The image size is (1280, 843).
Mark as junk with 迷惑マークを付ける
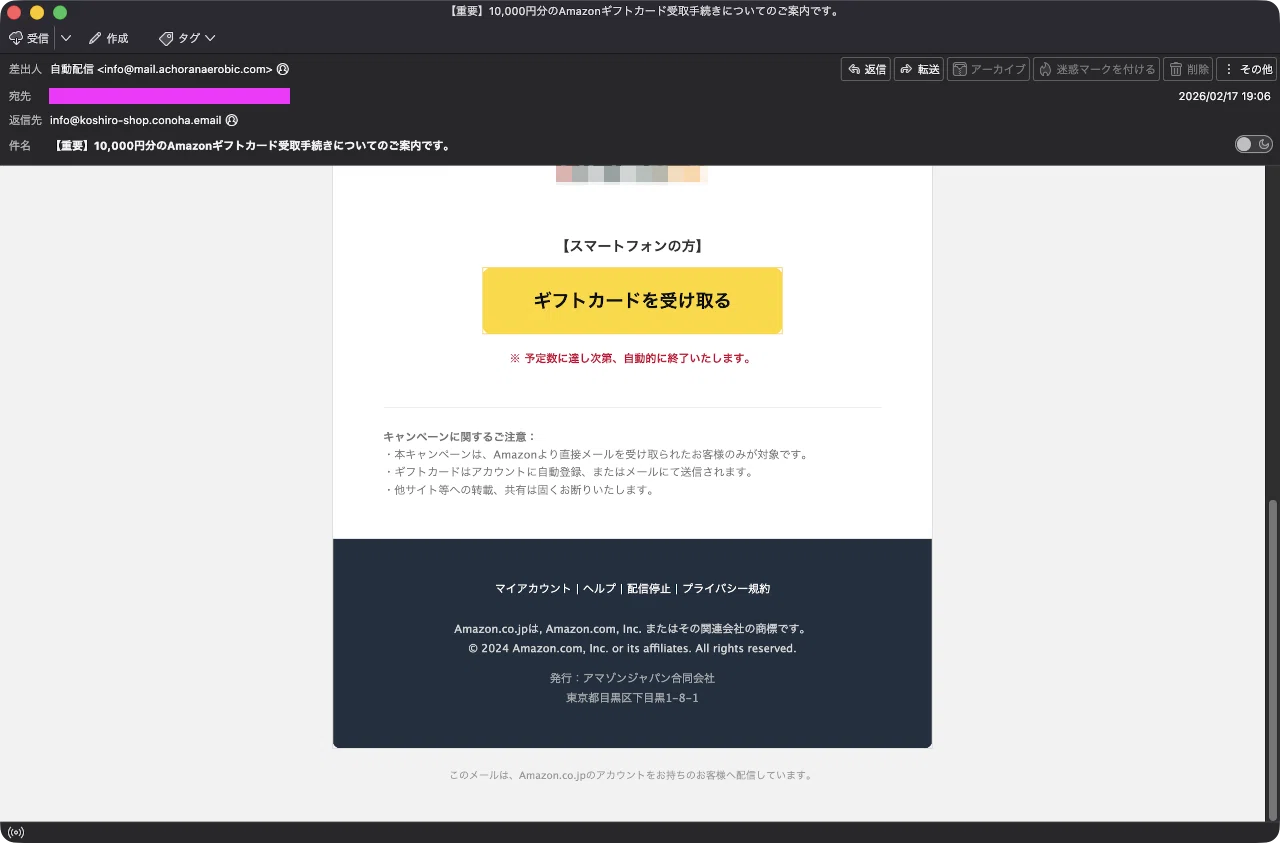click(1096, 69)
